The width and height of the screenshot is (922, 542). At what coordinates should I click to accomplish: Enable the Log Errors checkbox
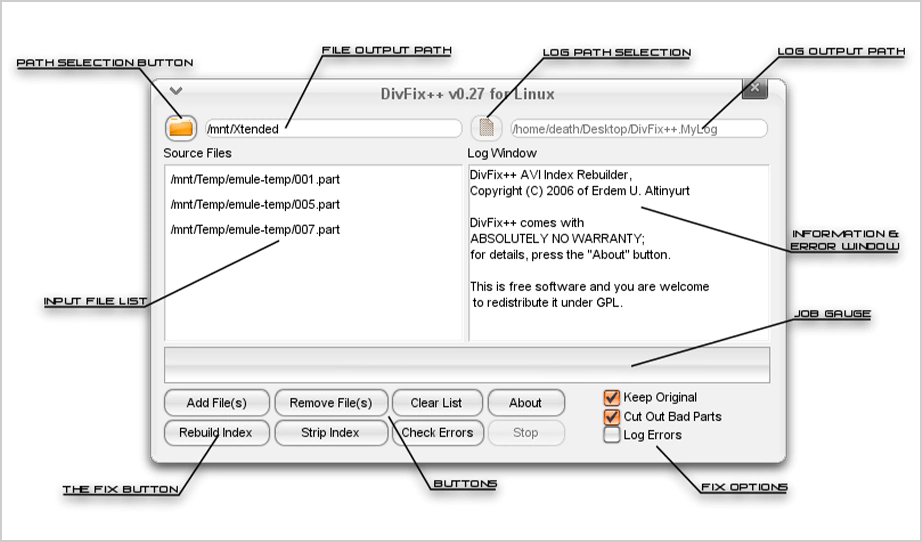[612, 435]
